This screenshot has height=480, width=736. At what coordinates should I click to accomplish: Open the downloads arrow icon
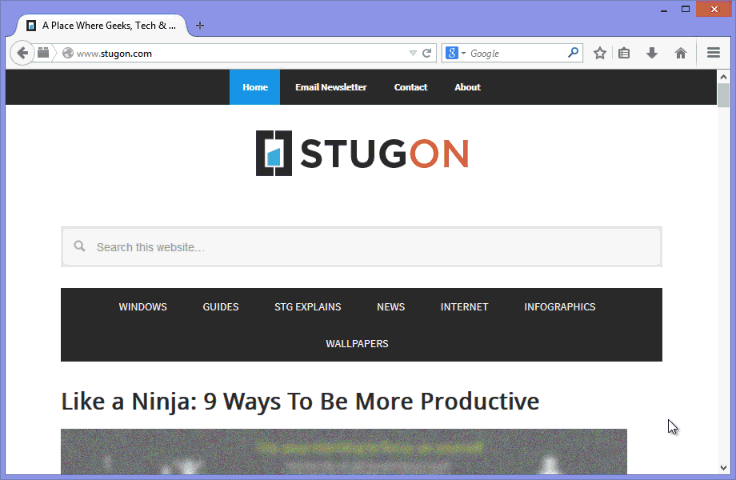coord(652,53)
